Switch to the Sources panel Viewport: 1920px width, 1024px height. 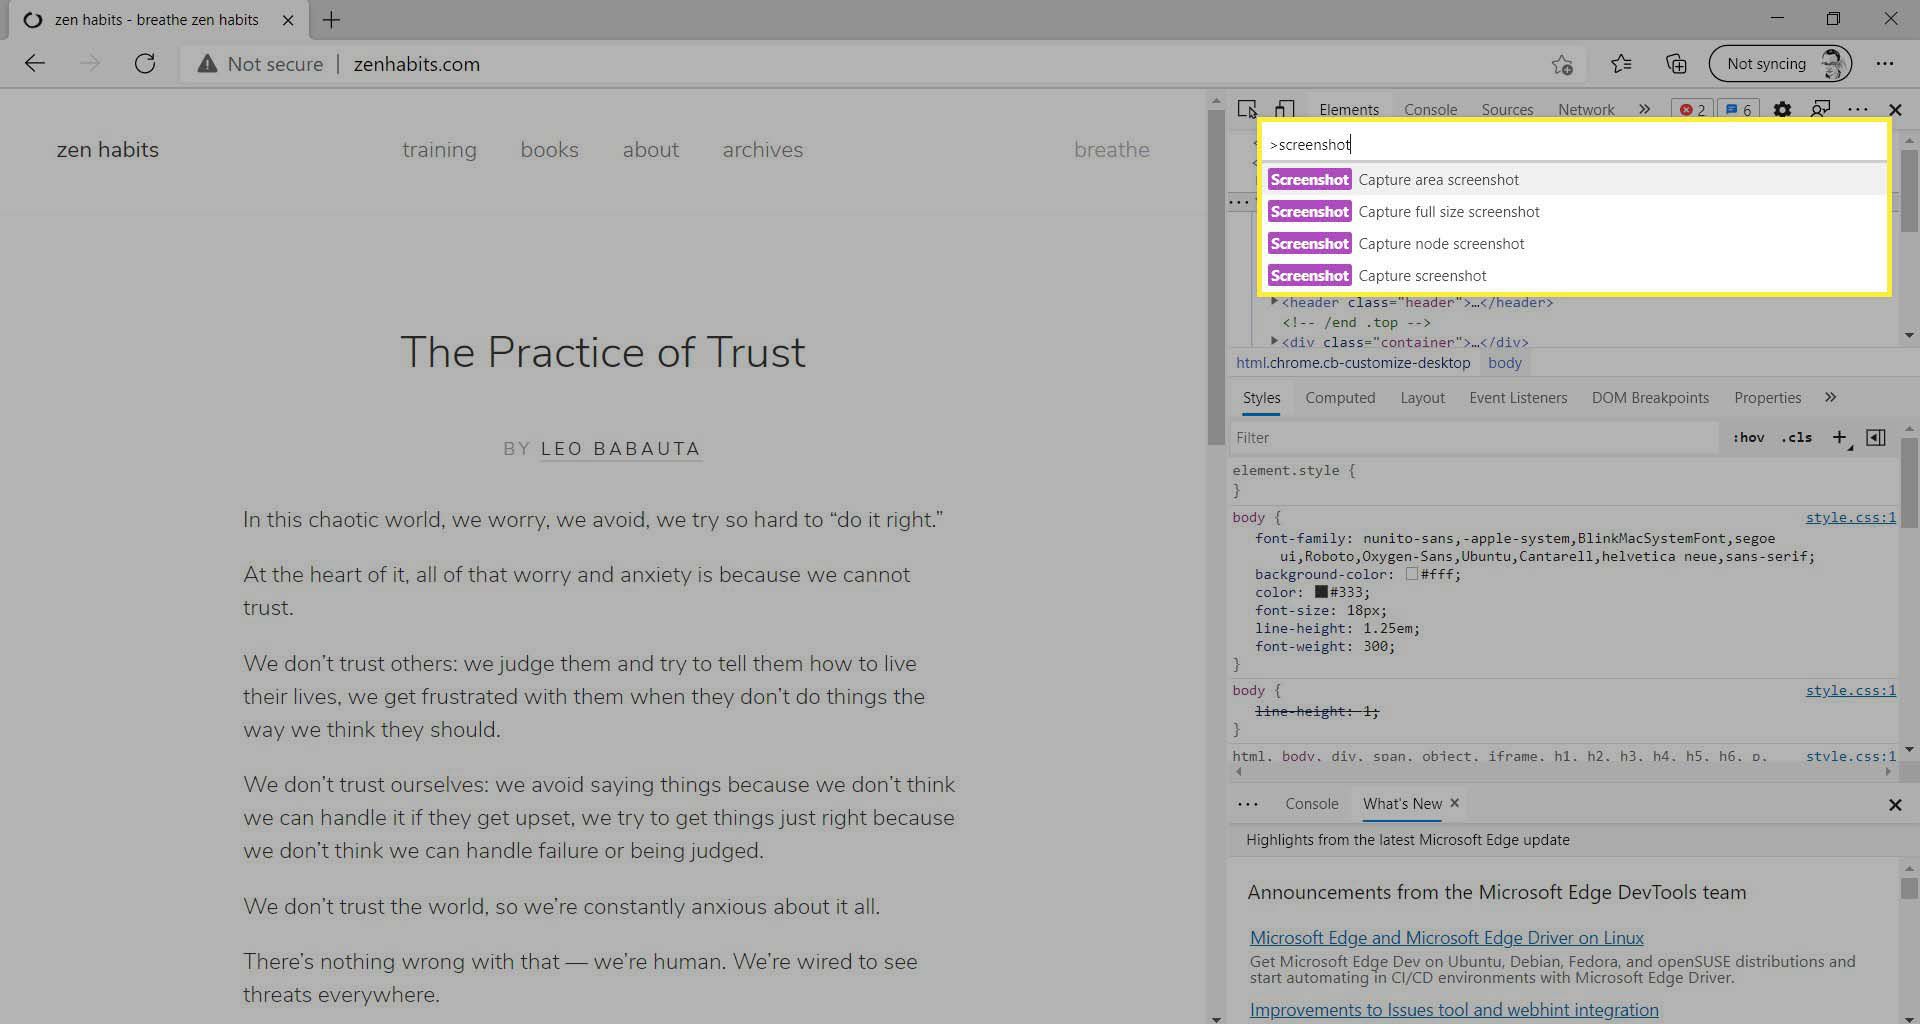(x=1507, y=110)
